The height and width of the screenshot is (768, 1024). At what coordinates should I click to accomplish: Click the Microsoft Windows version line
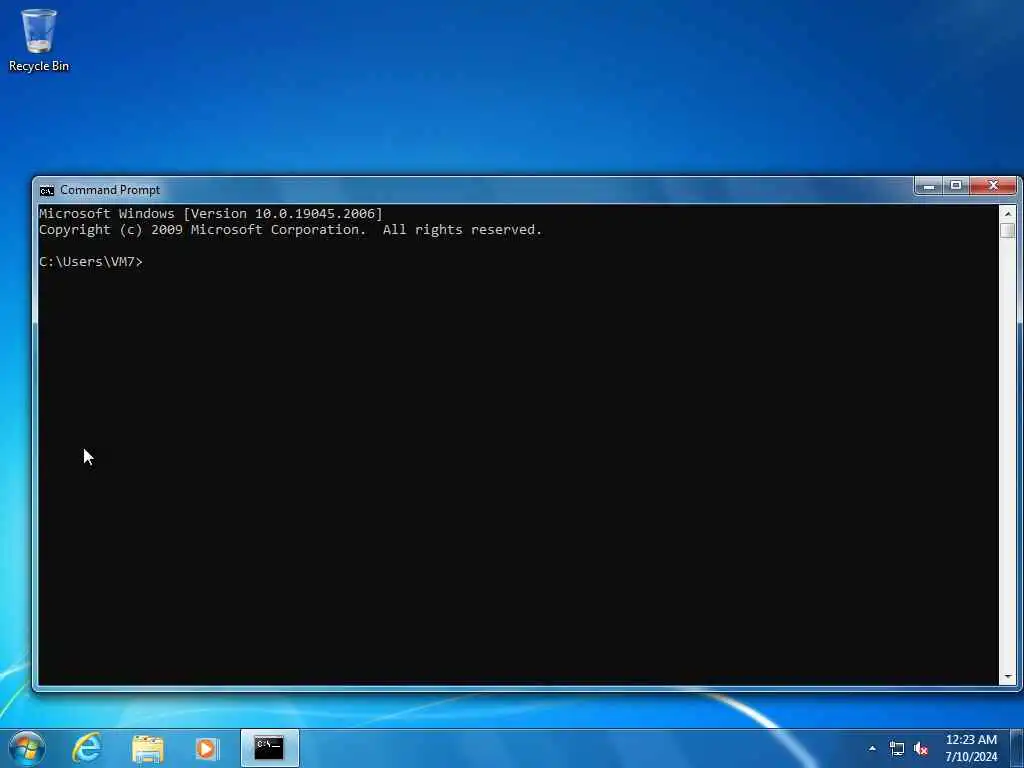210,214
